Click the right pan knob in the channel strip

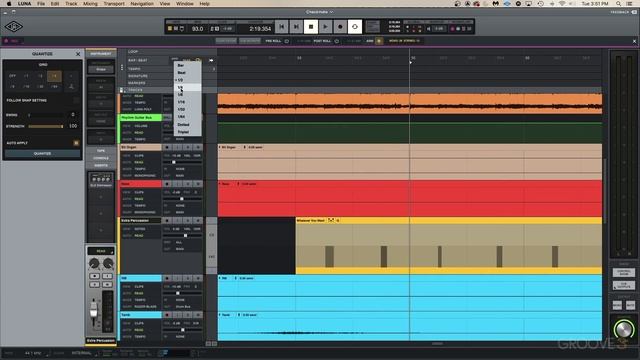108,264
